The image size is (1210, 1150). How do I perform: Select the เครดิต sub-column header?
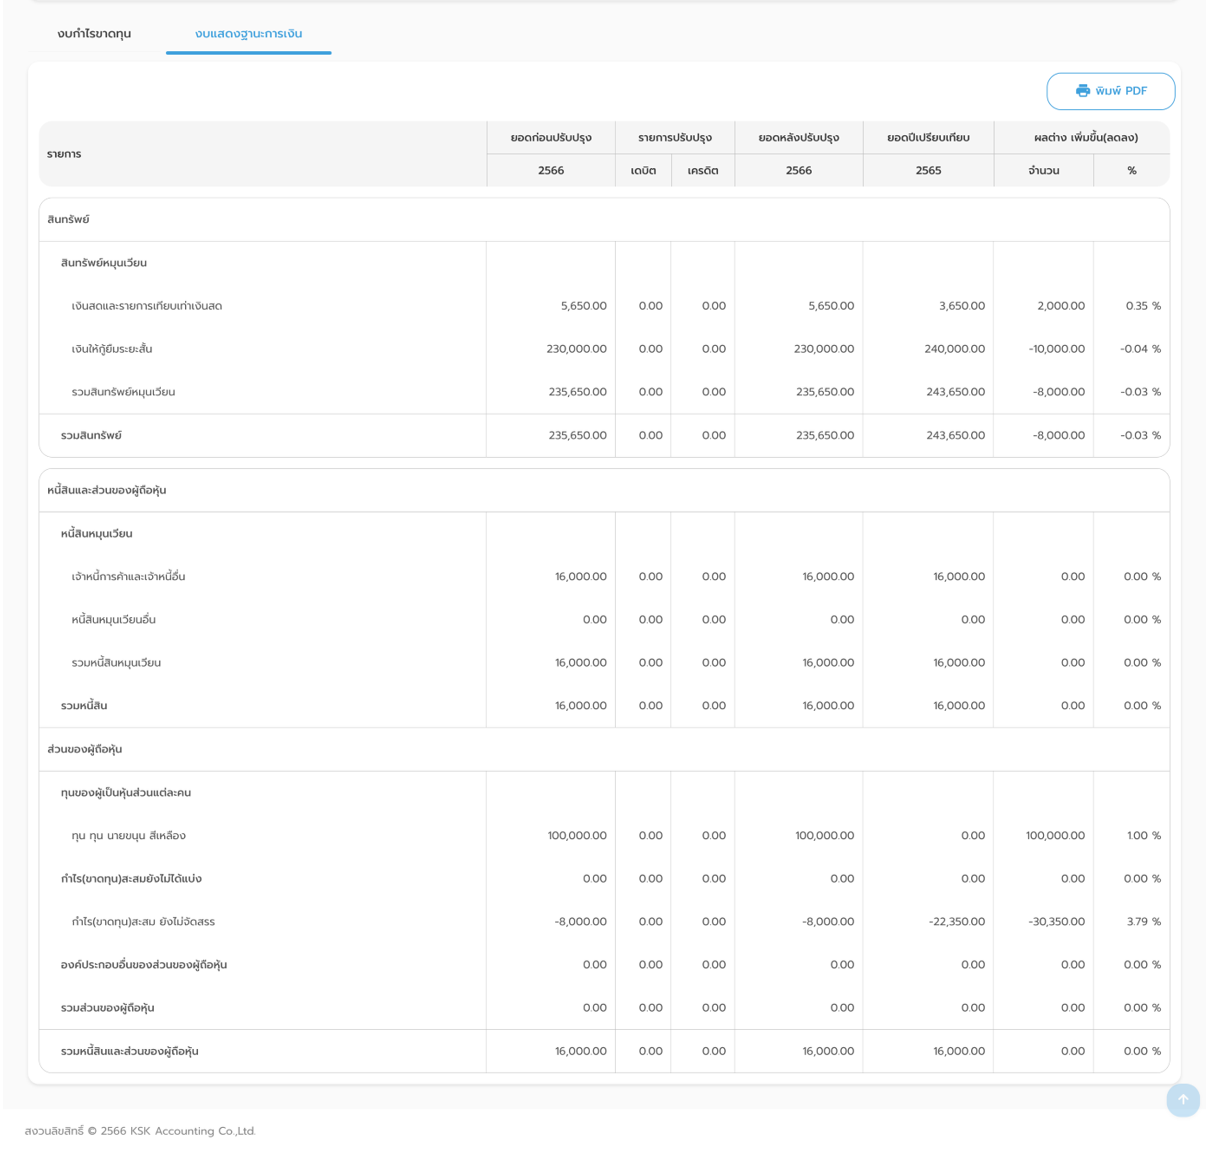point(703,171)
